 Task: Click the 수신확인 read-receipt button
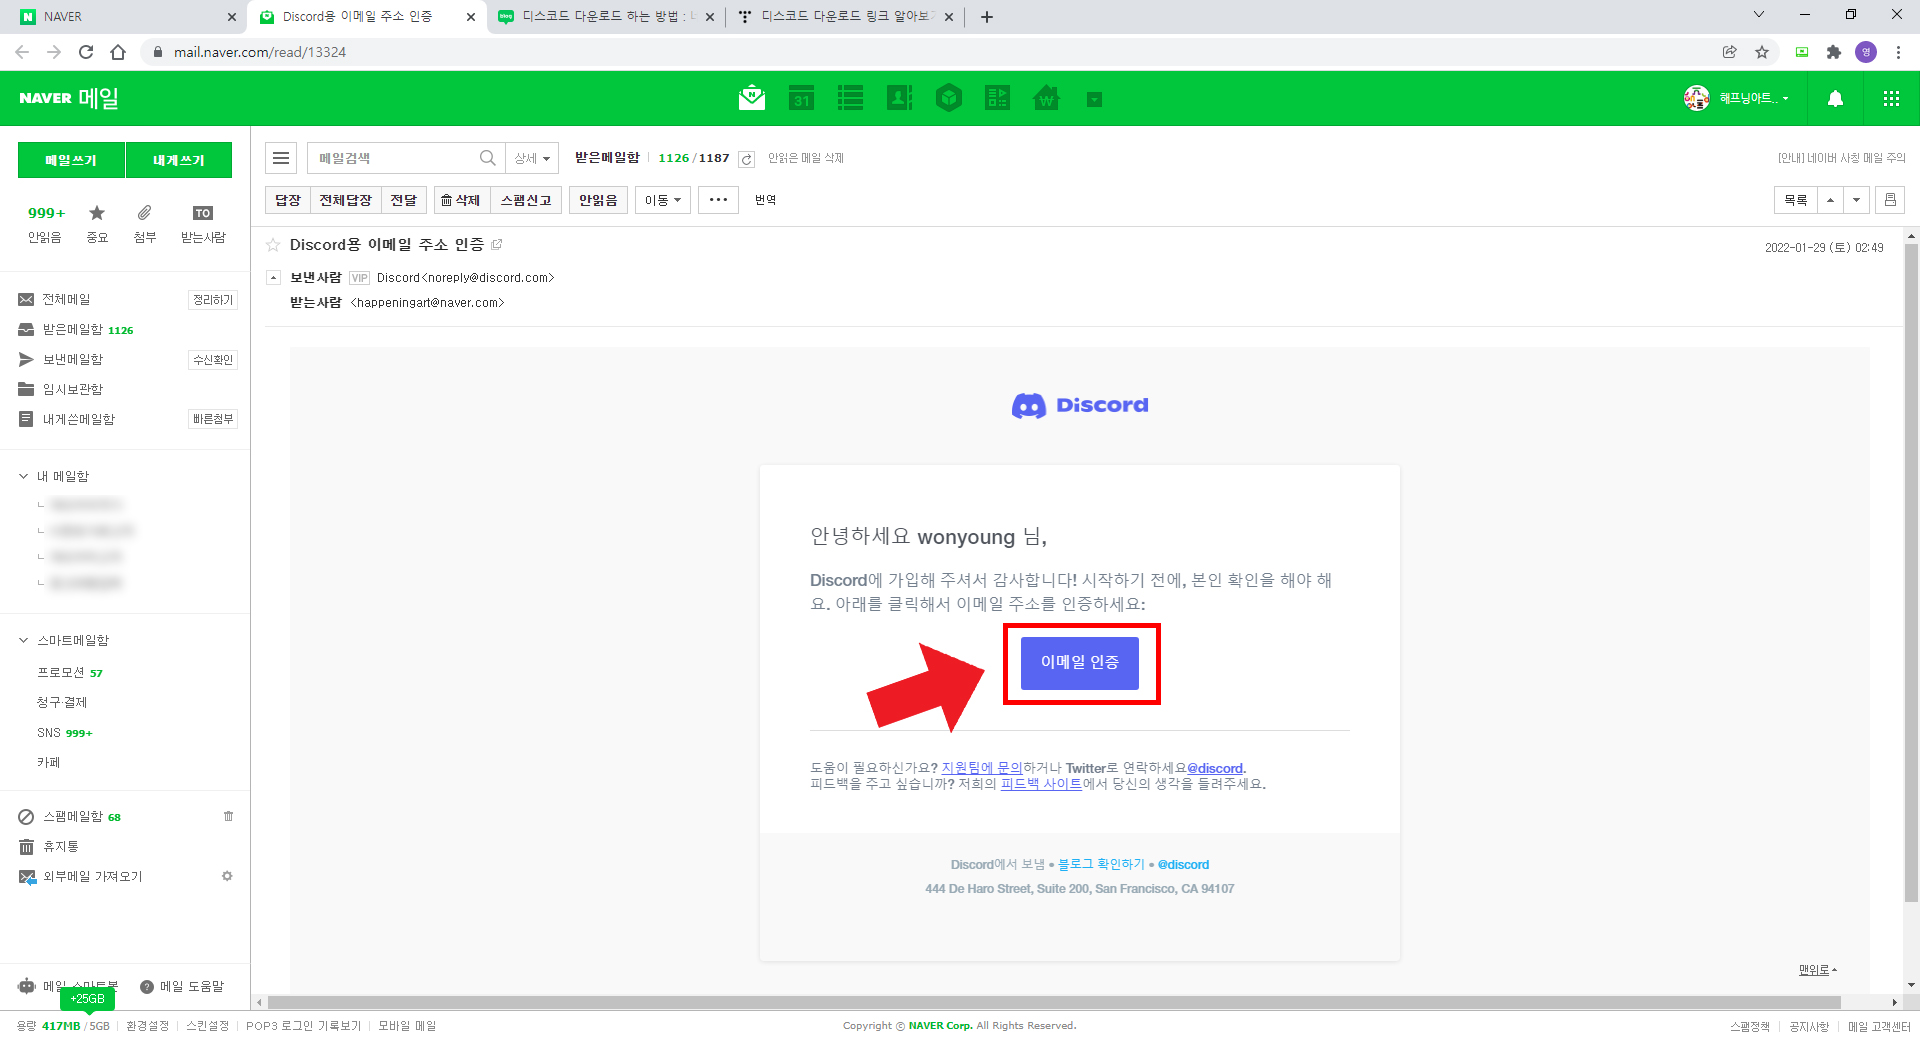(213, 360)
